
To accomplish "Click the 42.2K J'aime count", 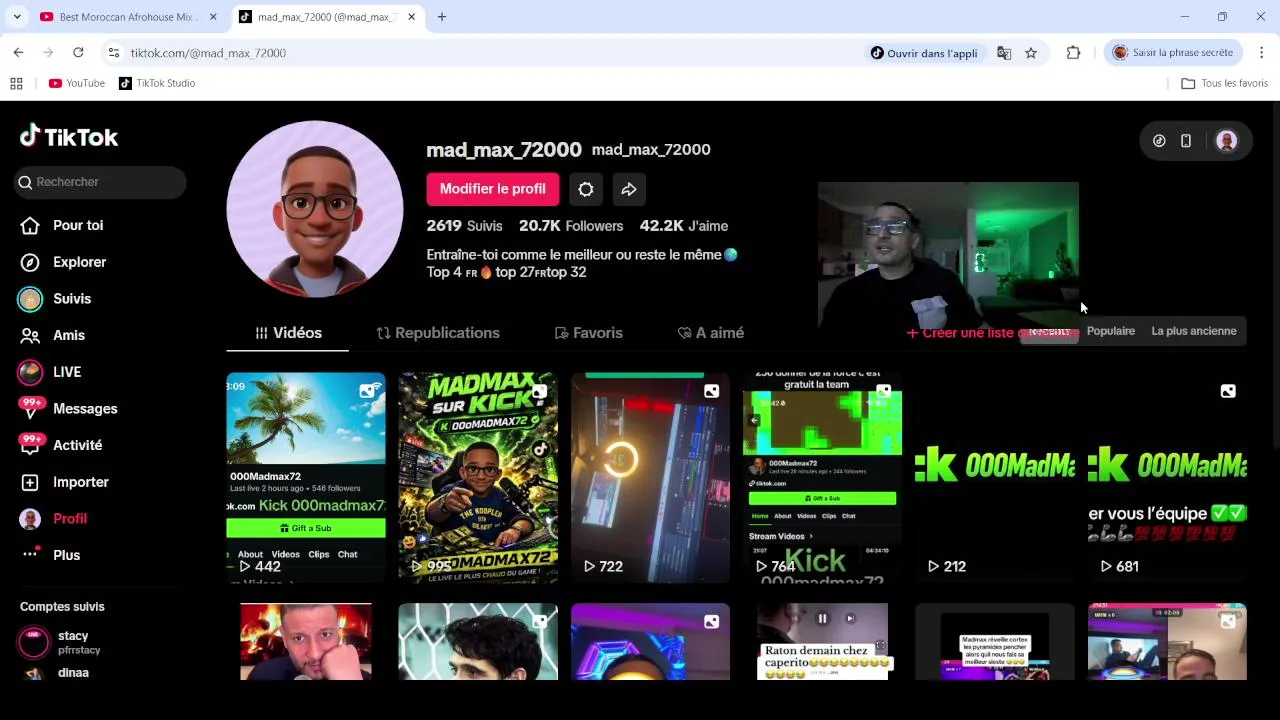I will tap(684, 226).
